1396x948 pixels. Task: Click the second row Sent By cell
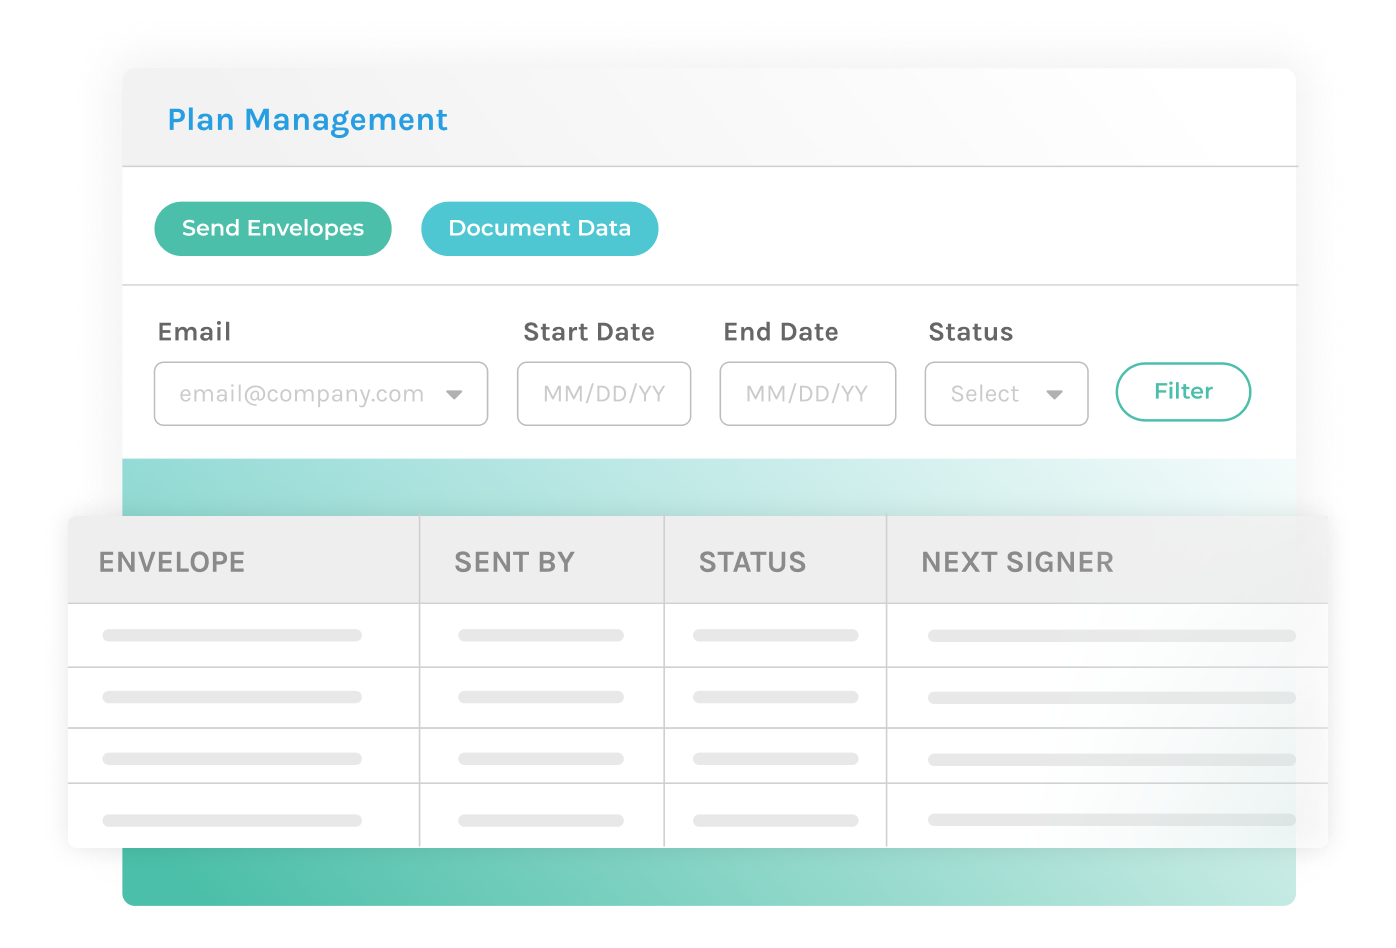click(x=540, y=697)
